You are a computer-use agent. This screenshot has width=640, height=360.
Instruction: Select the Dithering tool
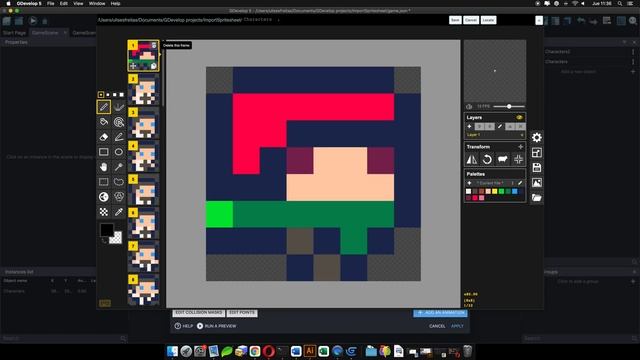point(104,211)
